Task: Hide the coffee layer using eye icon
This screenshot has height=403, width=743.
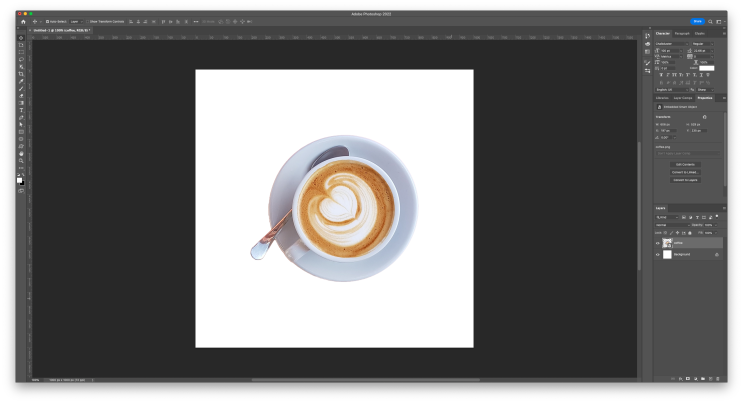Action: [658, 243]
